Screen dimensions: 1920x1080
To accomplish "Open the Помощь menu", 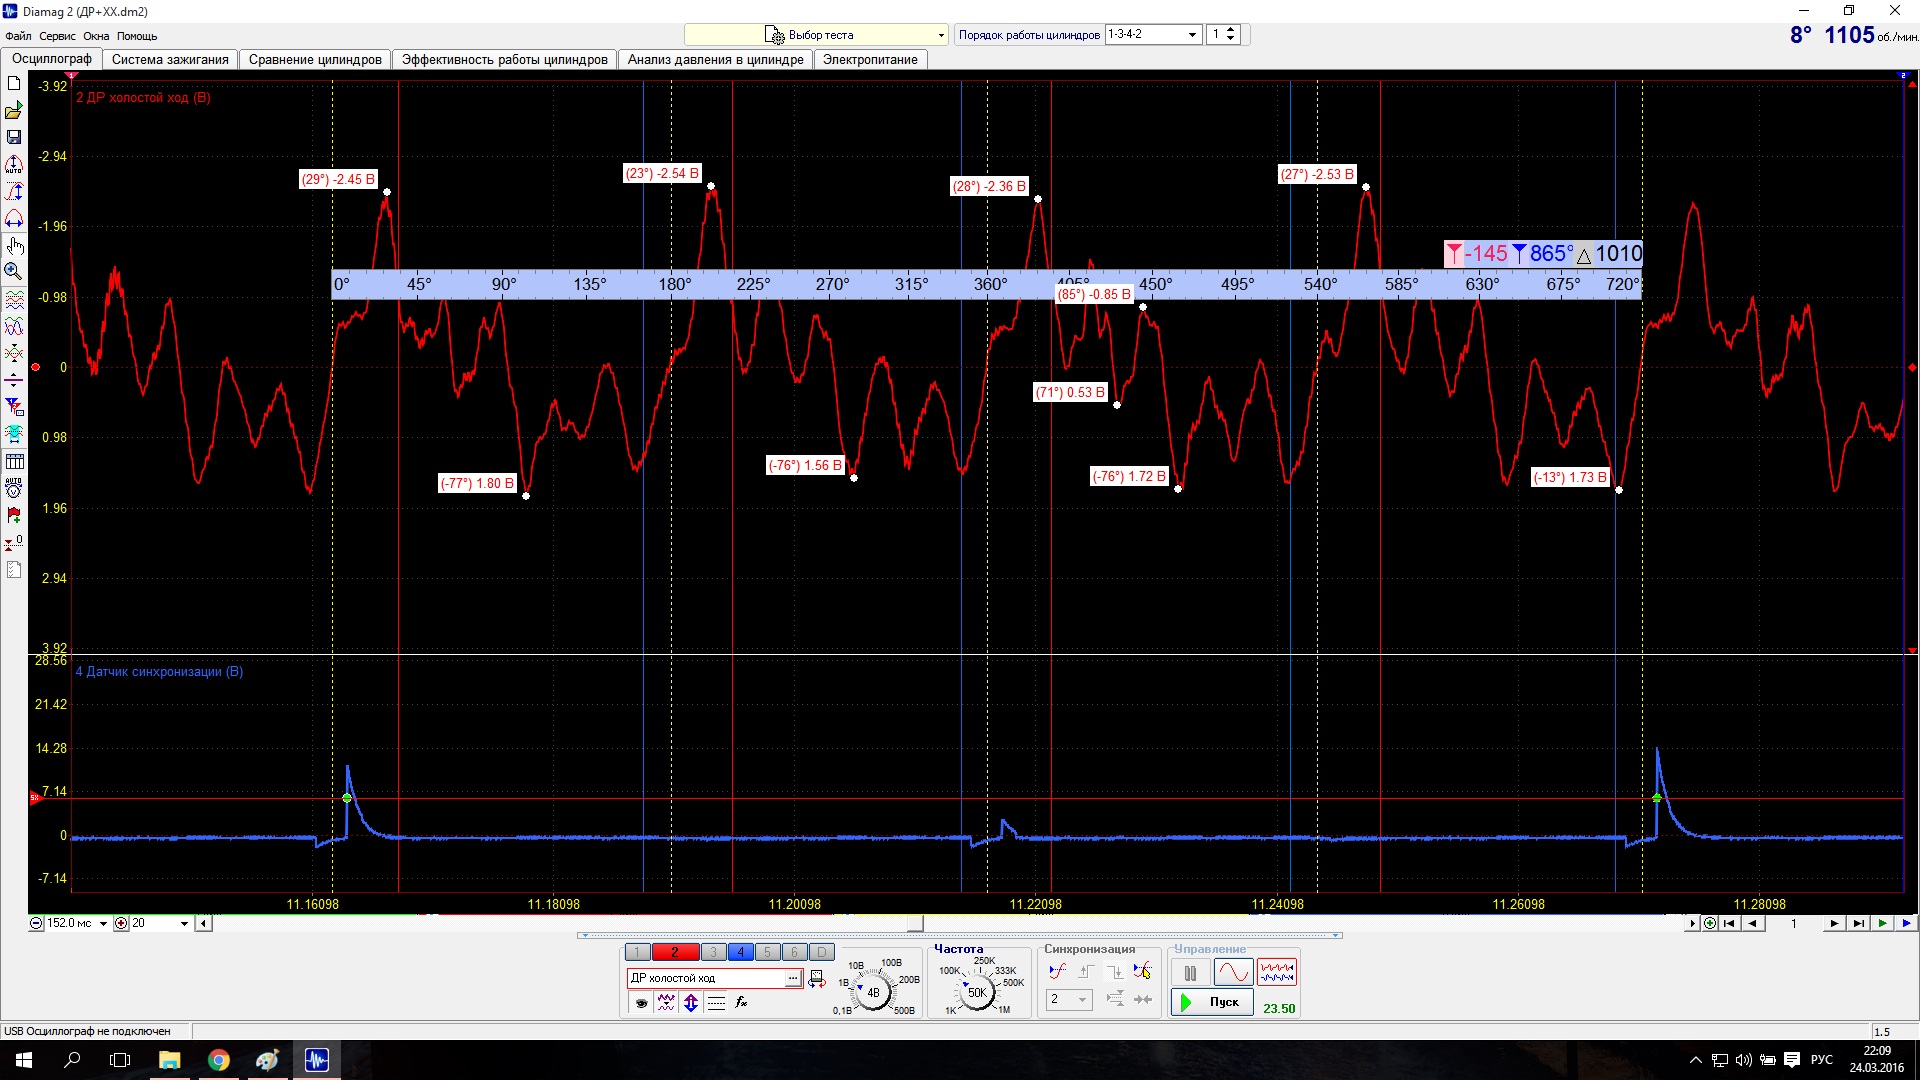I will point(137,36).
